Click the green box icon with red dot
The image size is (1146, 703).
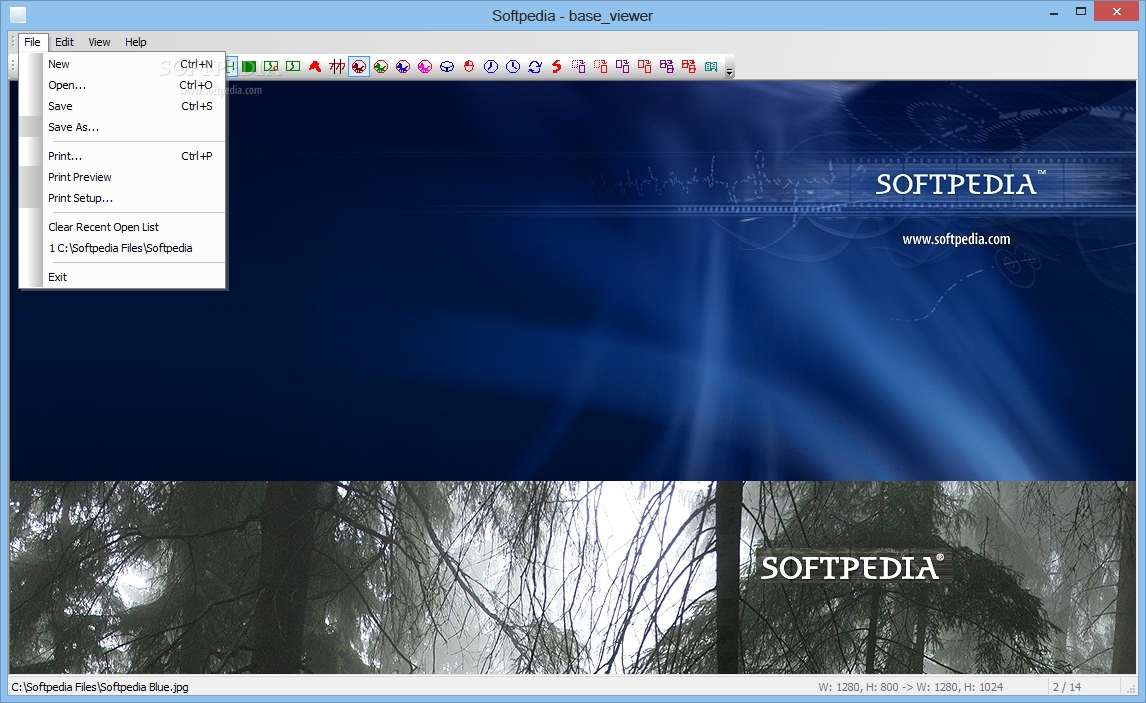(271, 66)
